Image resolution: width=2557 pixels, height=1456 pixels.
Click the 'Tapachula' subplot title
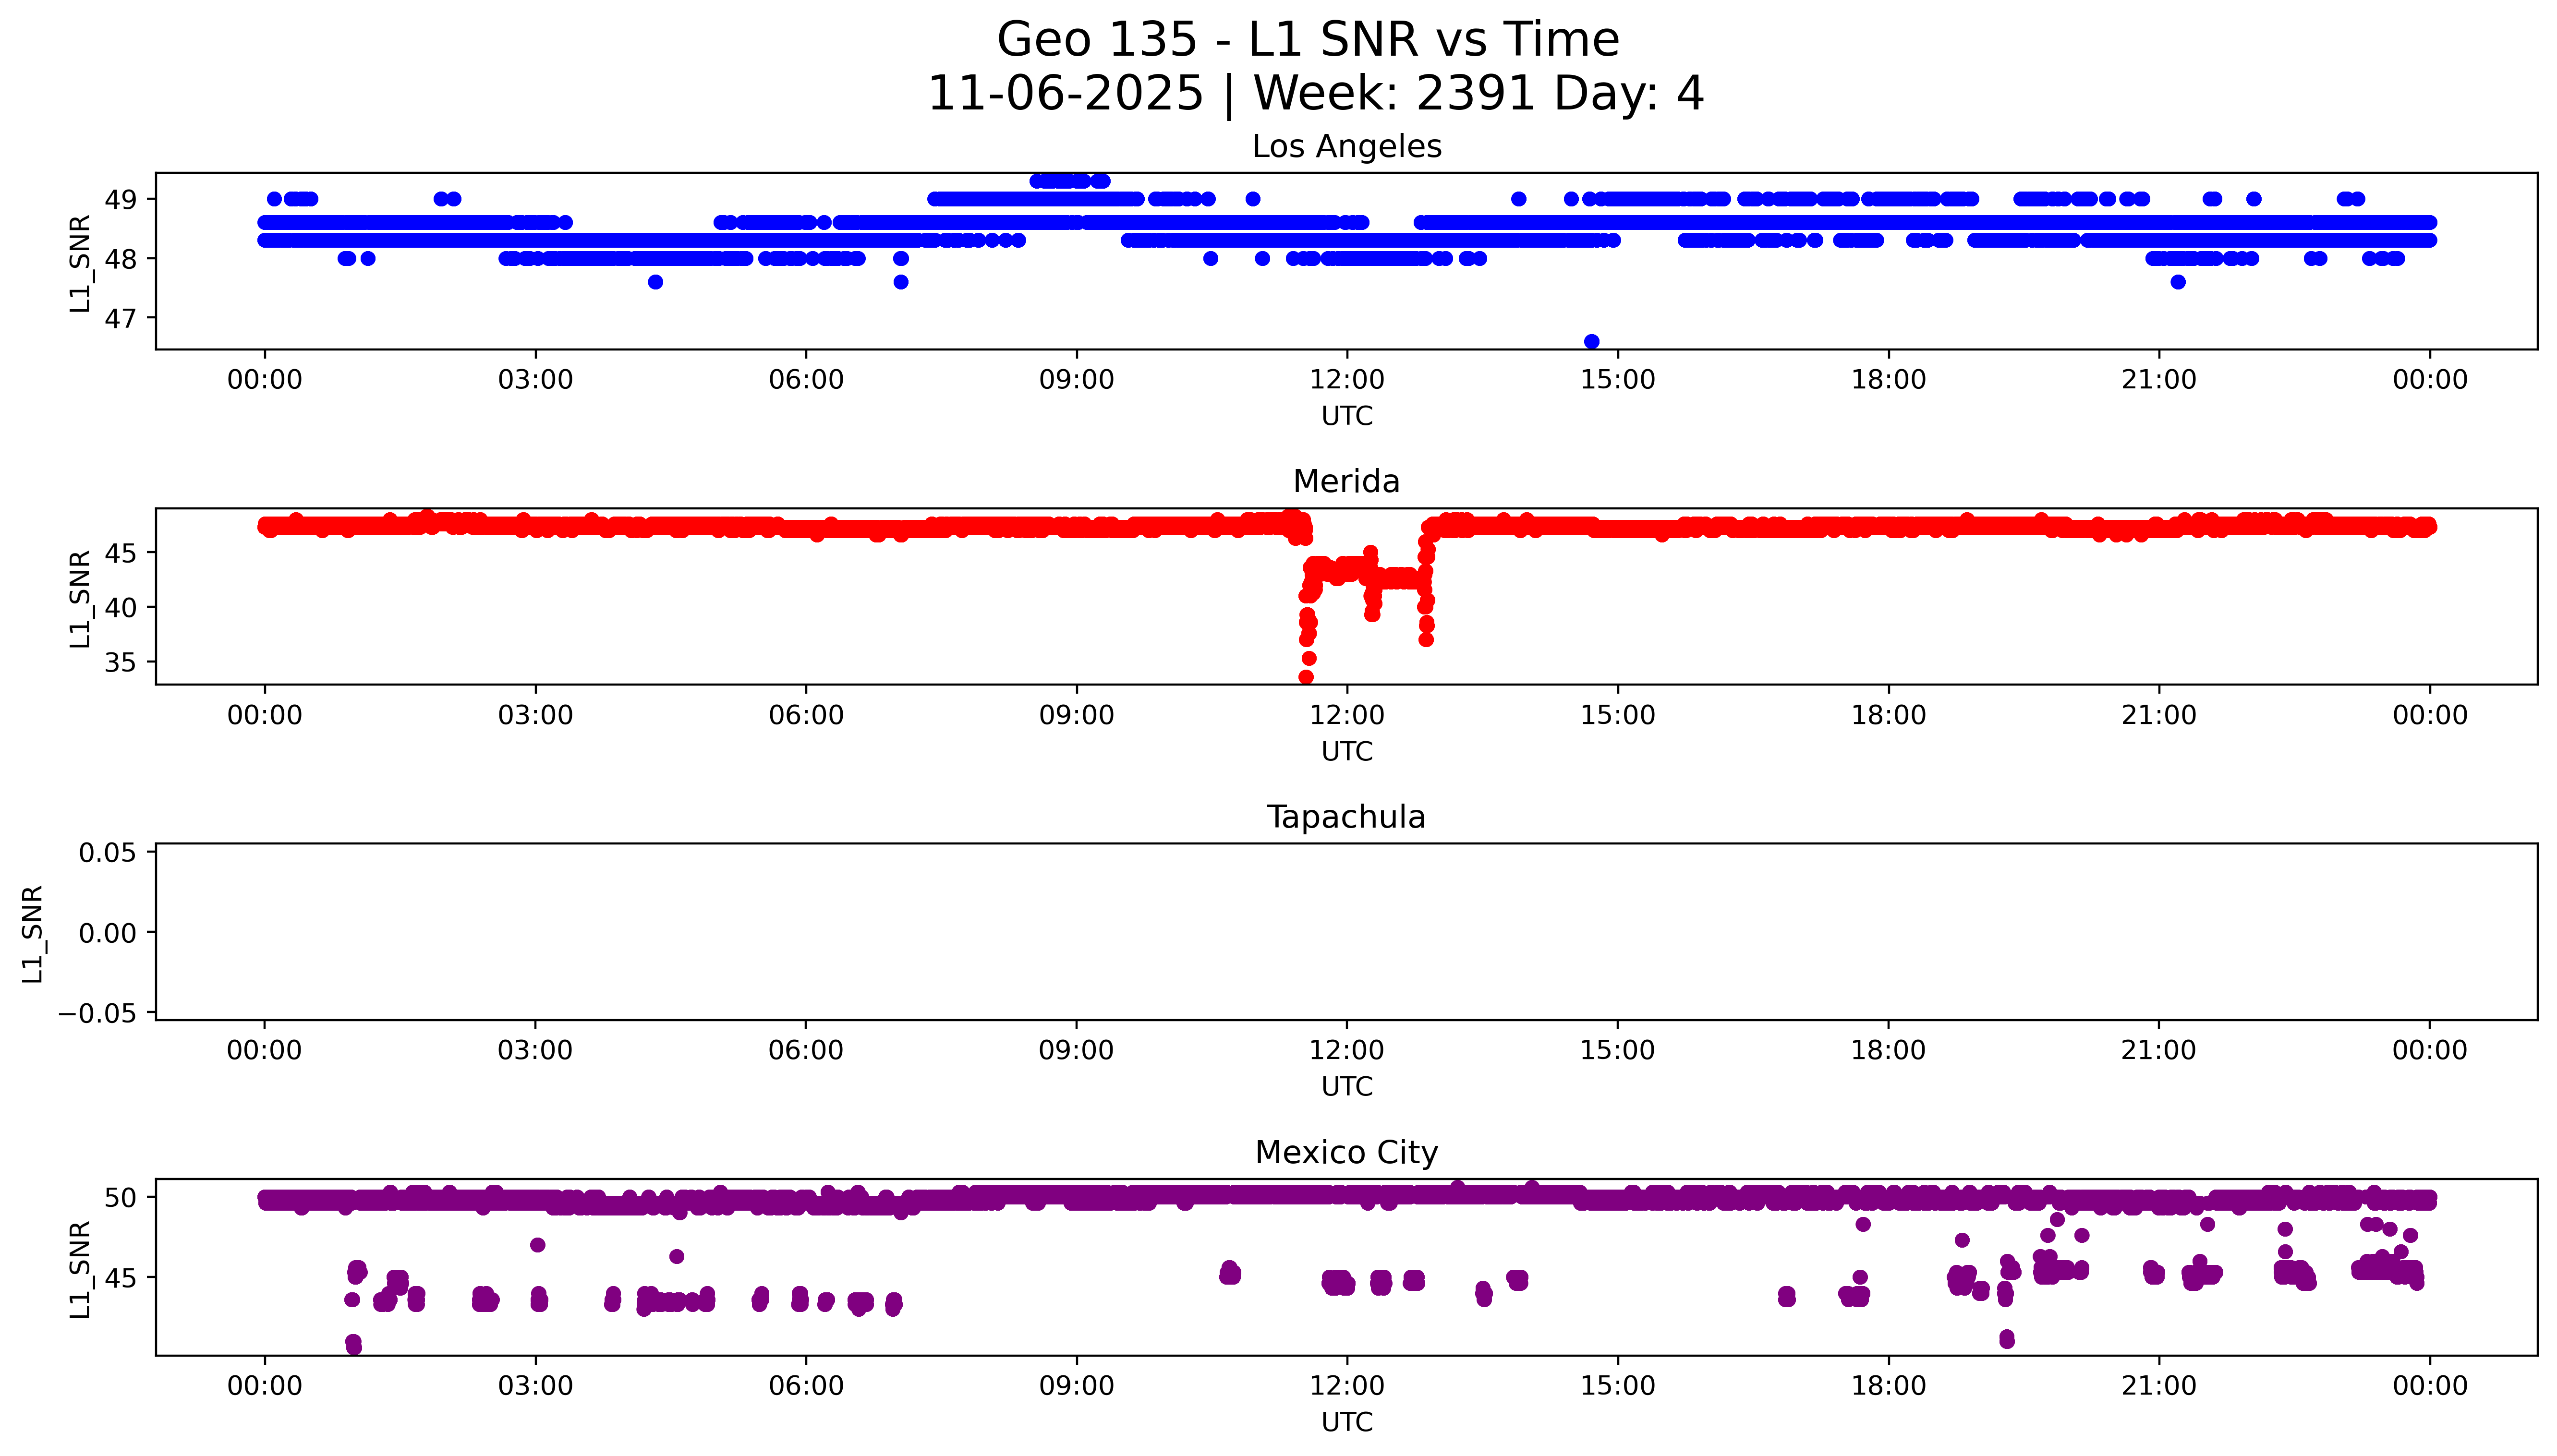(x=1346, y=817)
